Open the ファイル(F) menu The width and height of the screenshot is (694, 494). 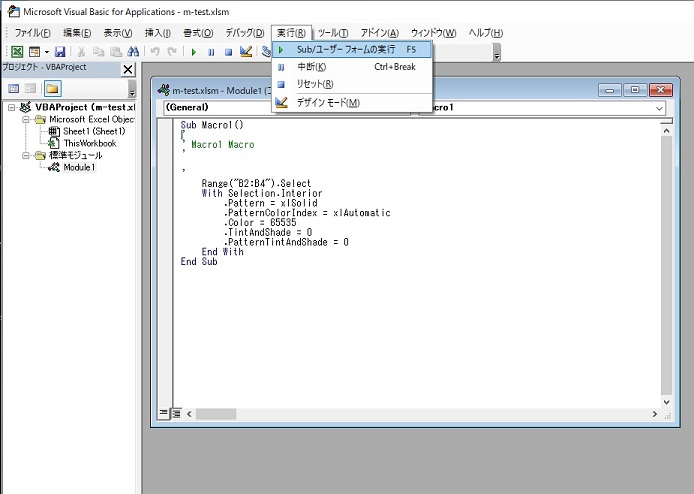pos(32,33)
